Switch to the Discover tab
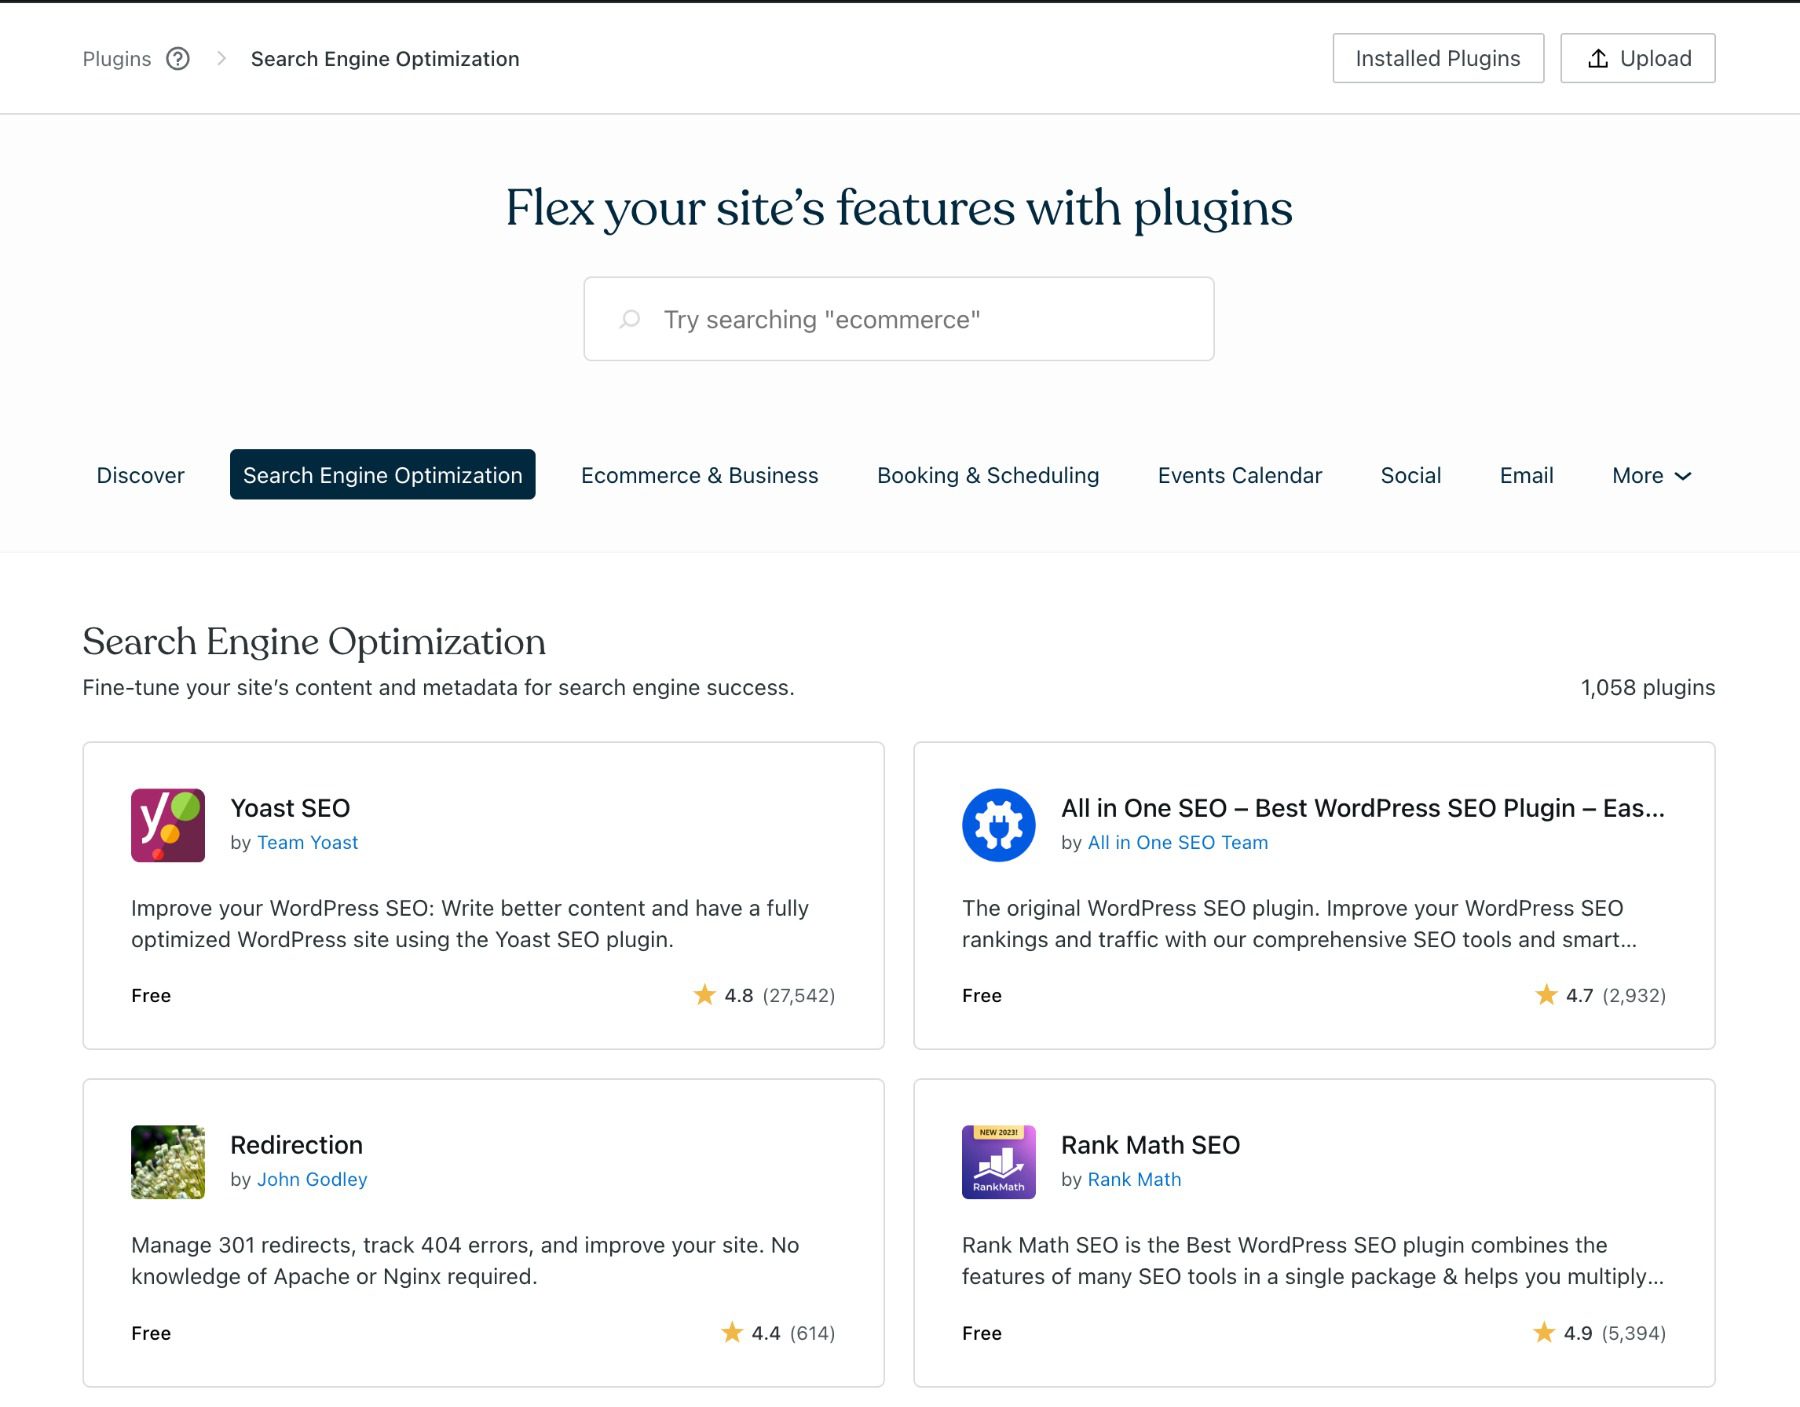The image size is (1800, 1407). [140, 475]
